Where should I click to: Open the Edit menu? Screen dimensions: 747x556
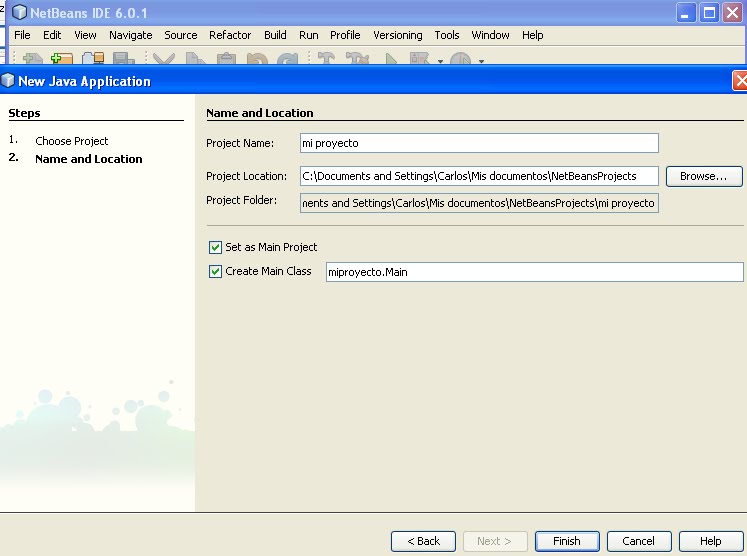point(52,35)
